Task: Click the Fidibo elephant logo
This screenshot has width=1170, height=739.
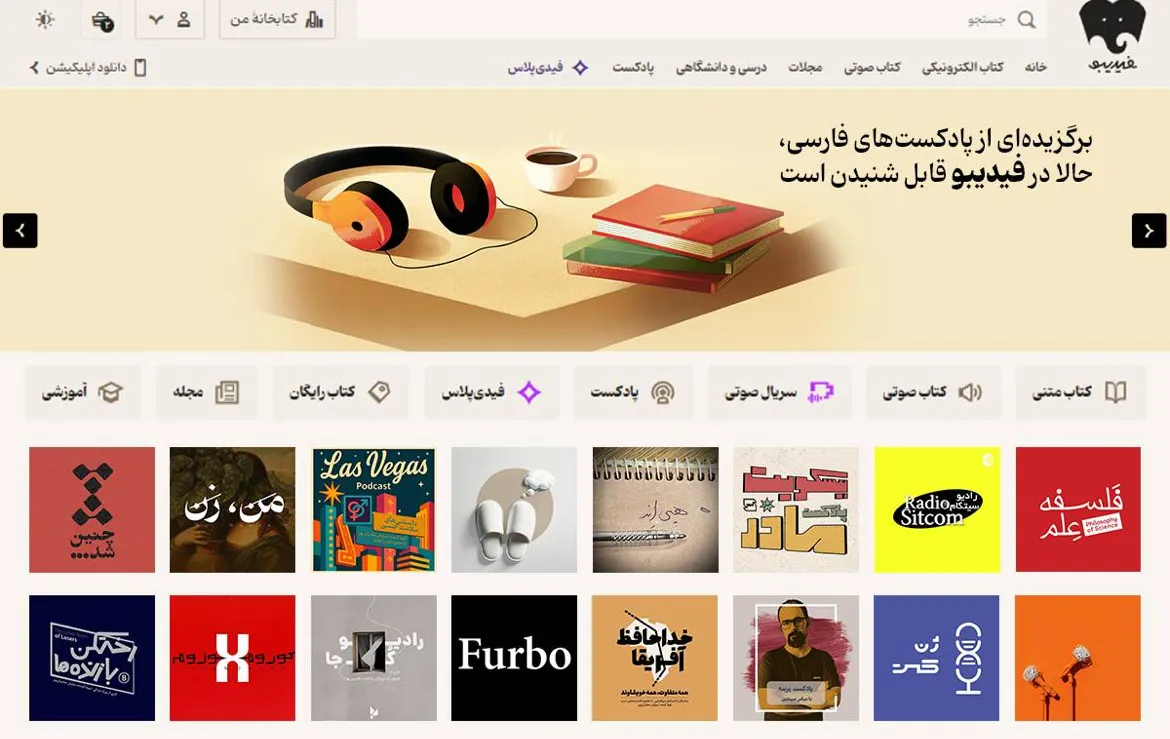Action: coord(1112,37)
